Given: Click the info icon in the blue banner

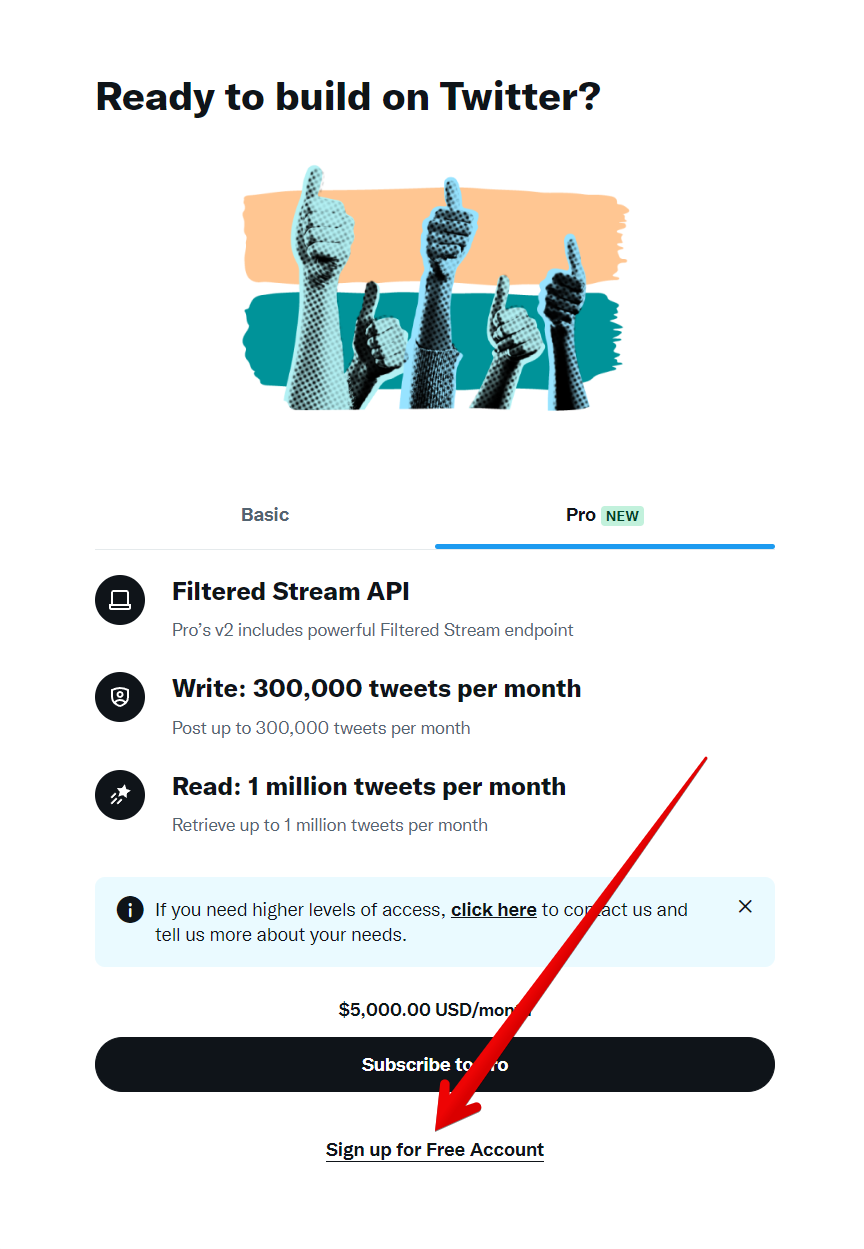Looking at the screenshot, I should [x=129, y=910].
